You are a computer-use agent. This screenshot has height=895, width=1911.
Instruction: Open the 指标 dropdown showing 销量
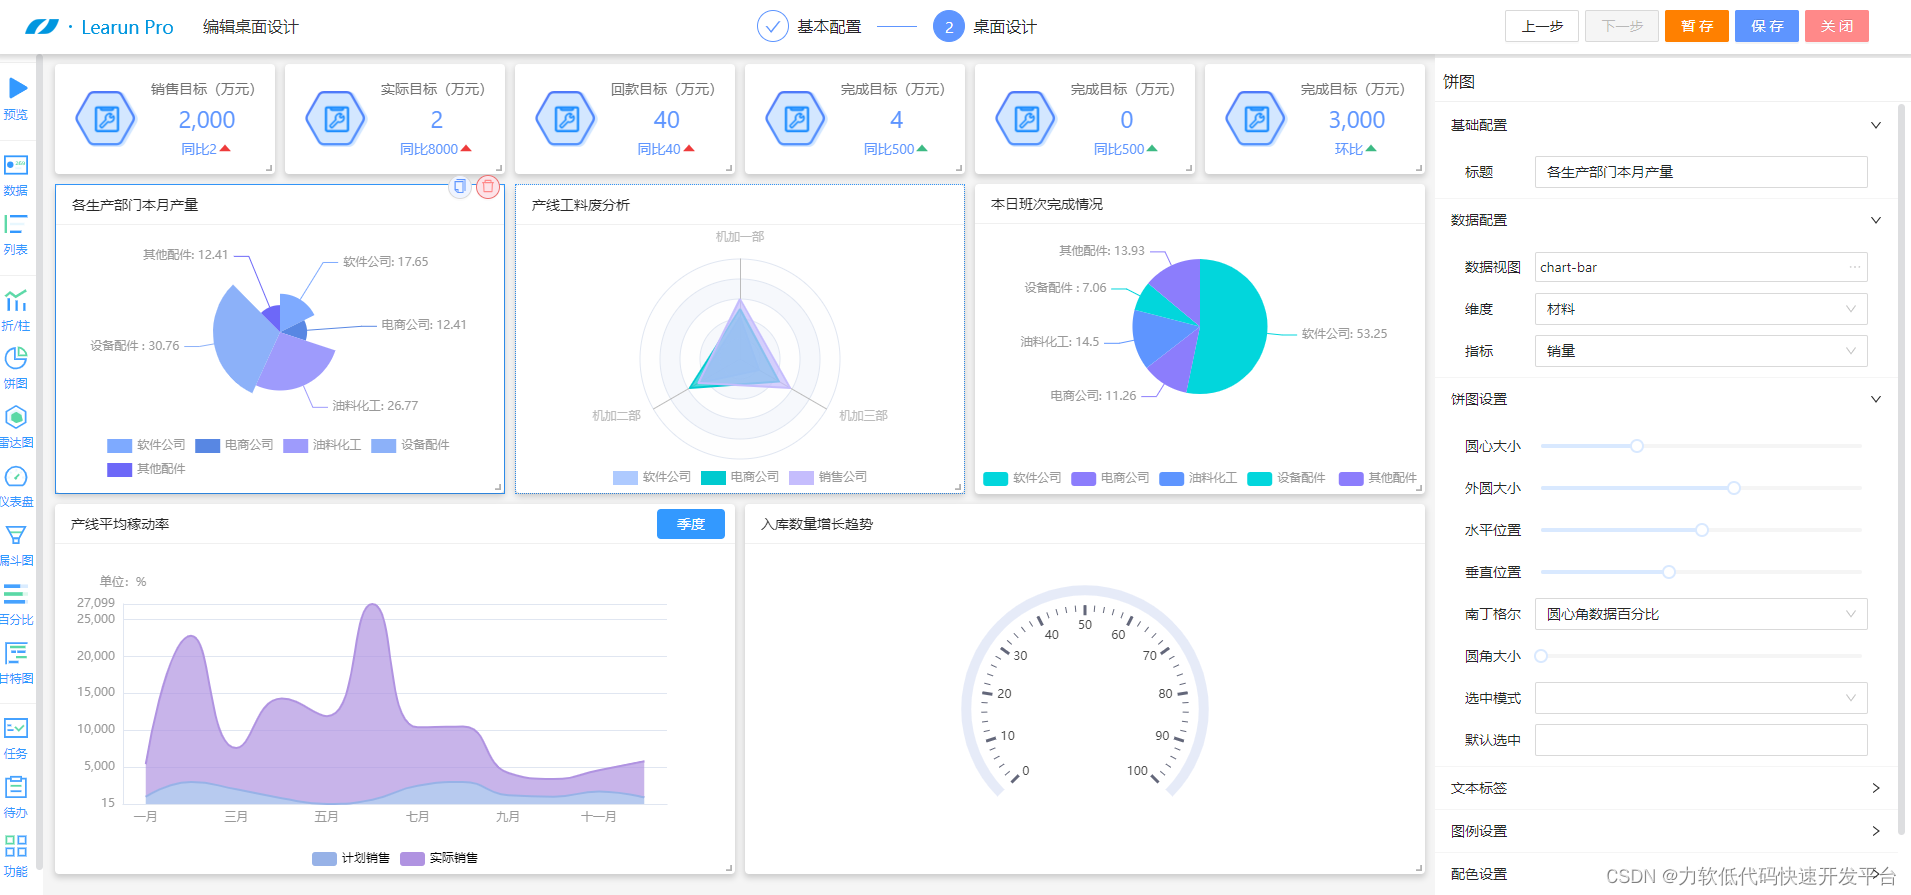1701,351
